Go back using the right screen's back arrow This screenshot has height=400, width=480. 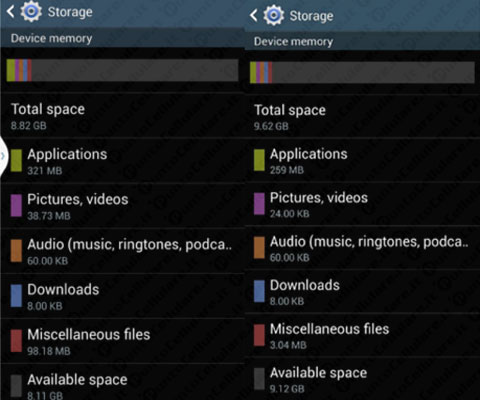click(253, 15)
